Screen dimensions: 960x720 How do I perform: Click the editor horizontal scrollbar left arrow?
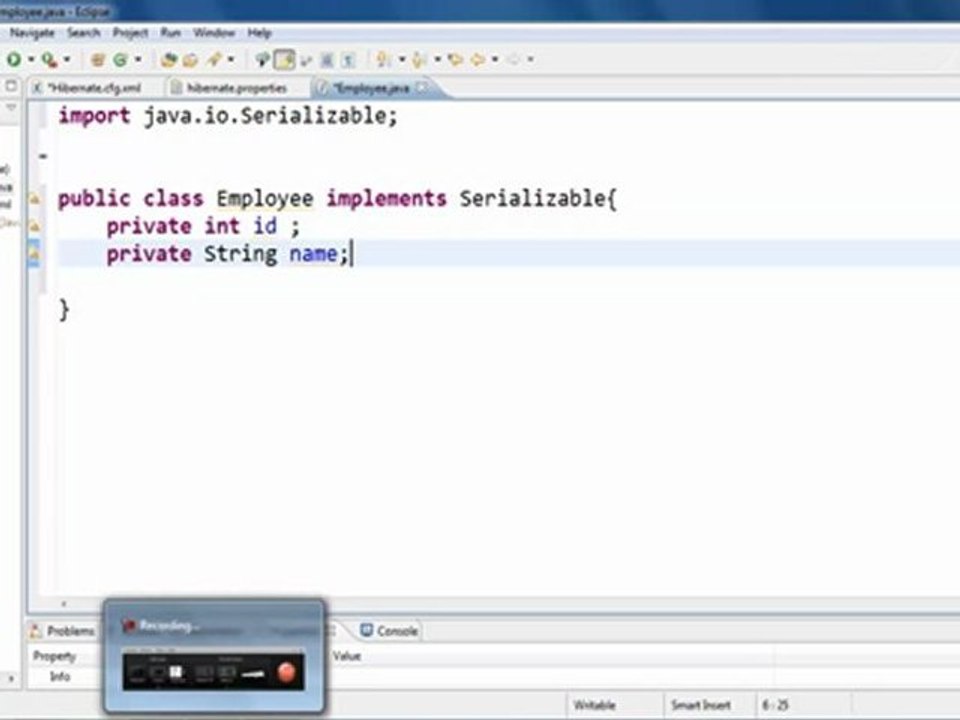[x=64, y=604]
